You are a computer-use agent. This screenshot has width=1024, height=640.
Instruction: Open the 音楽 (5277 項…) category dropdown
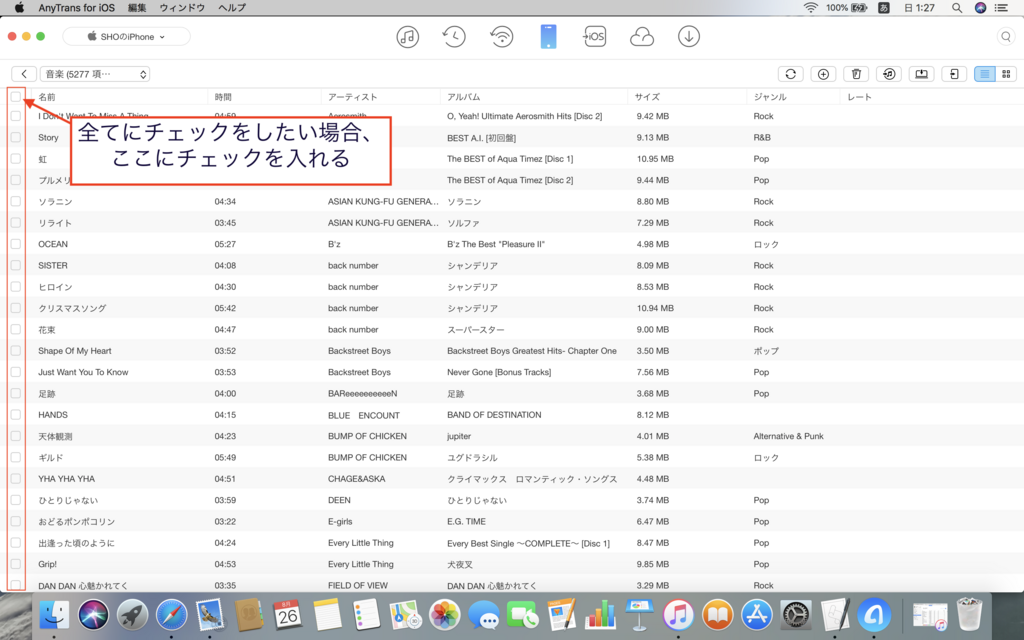pos(95,74)
